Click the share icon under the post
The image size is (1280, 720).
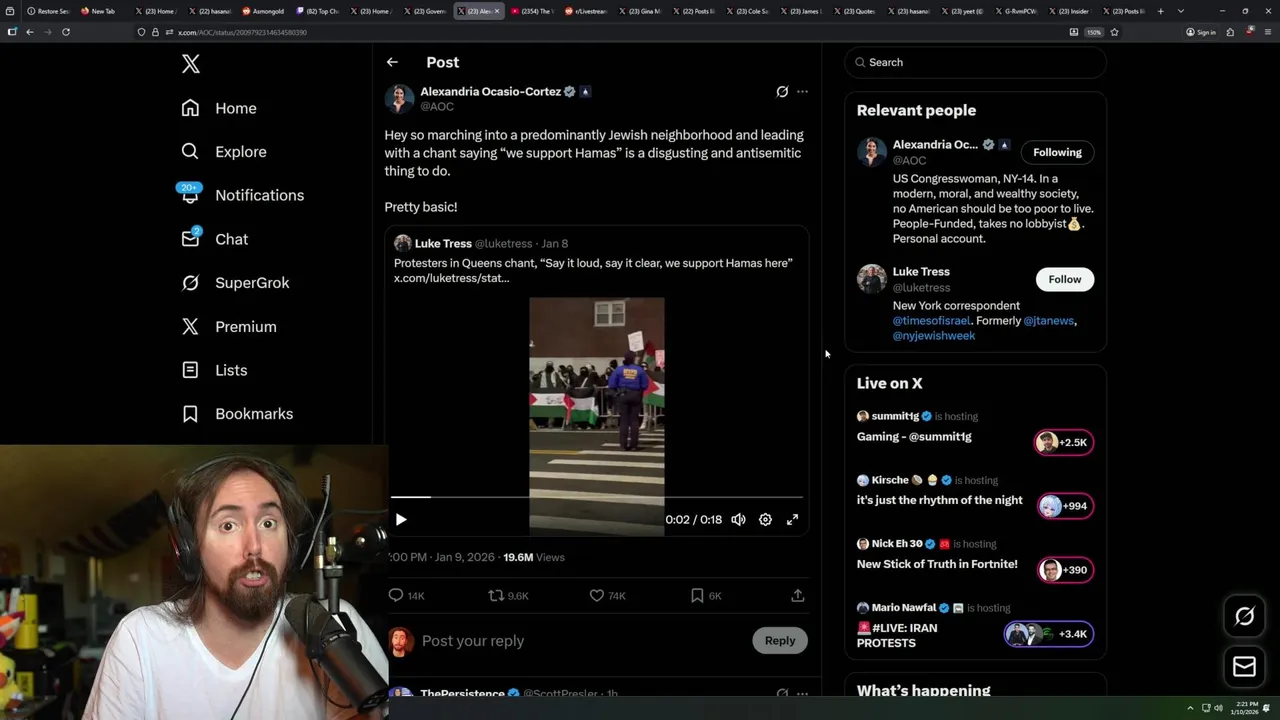797,595
